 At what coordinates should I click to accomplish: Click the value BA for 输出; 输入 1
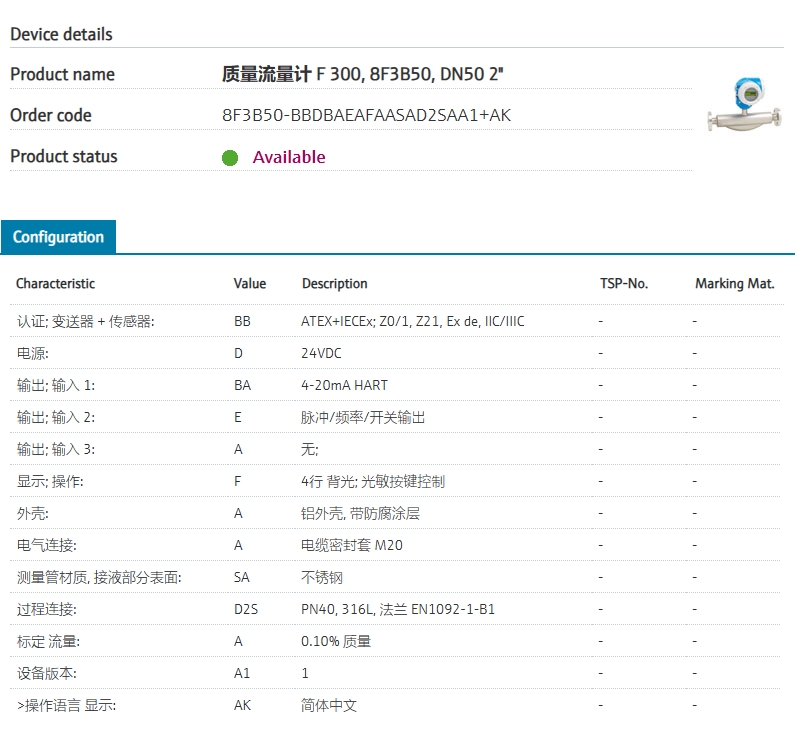[x=242, y=385]
